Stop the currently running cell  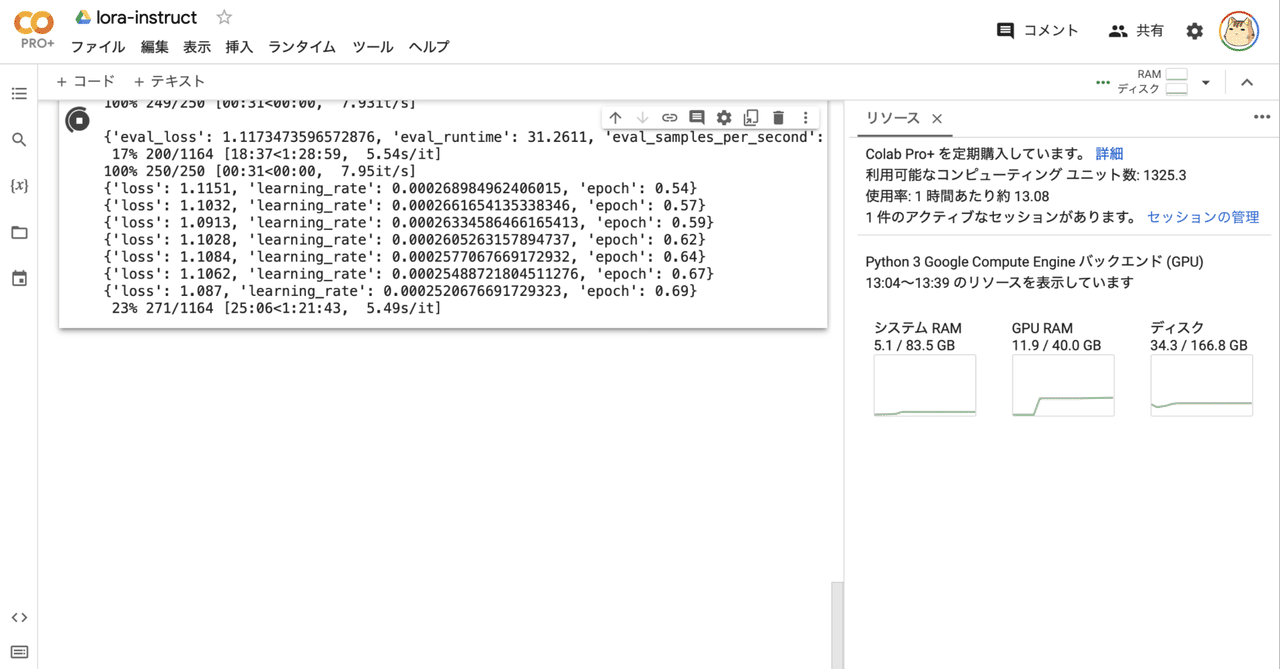click(x=78, y=120)
